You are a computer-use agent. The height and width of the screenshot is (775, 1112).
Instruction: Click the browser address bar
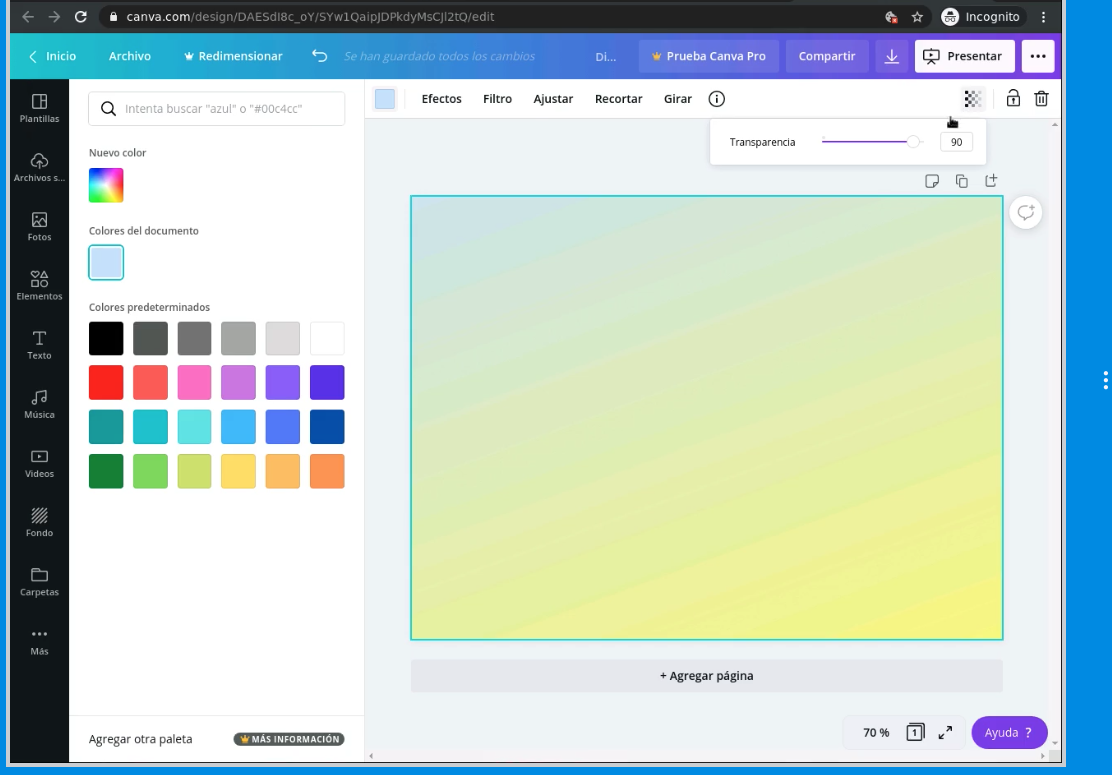click(x=489, y=16)
